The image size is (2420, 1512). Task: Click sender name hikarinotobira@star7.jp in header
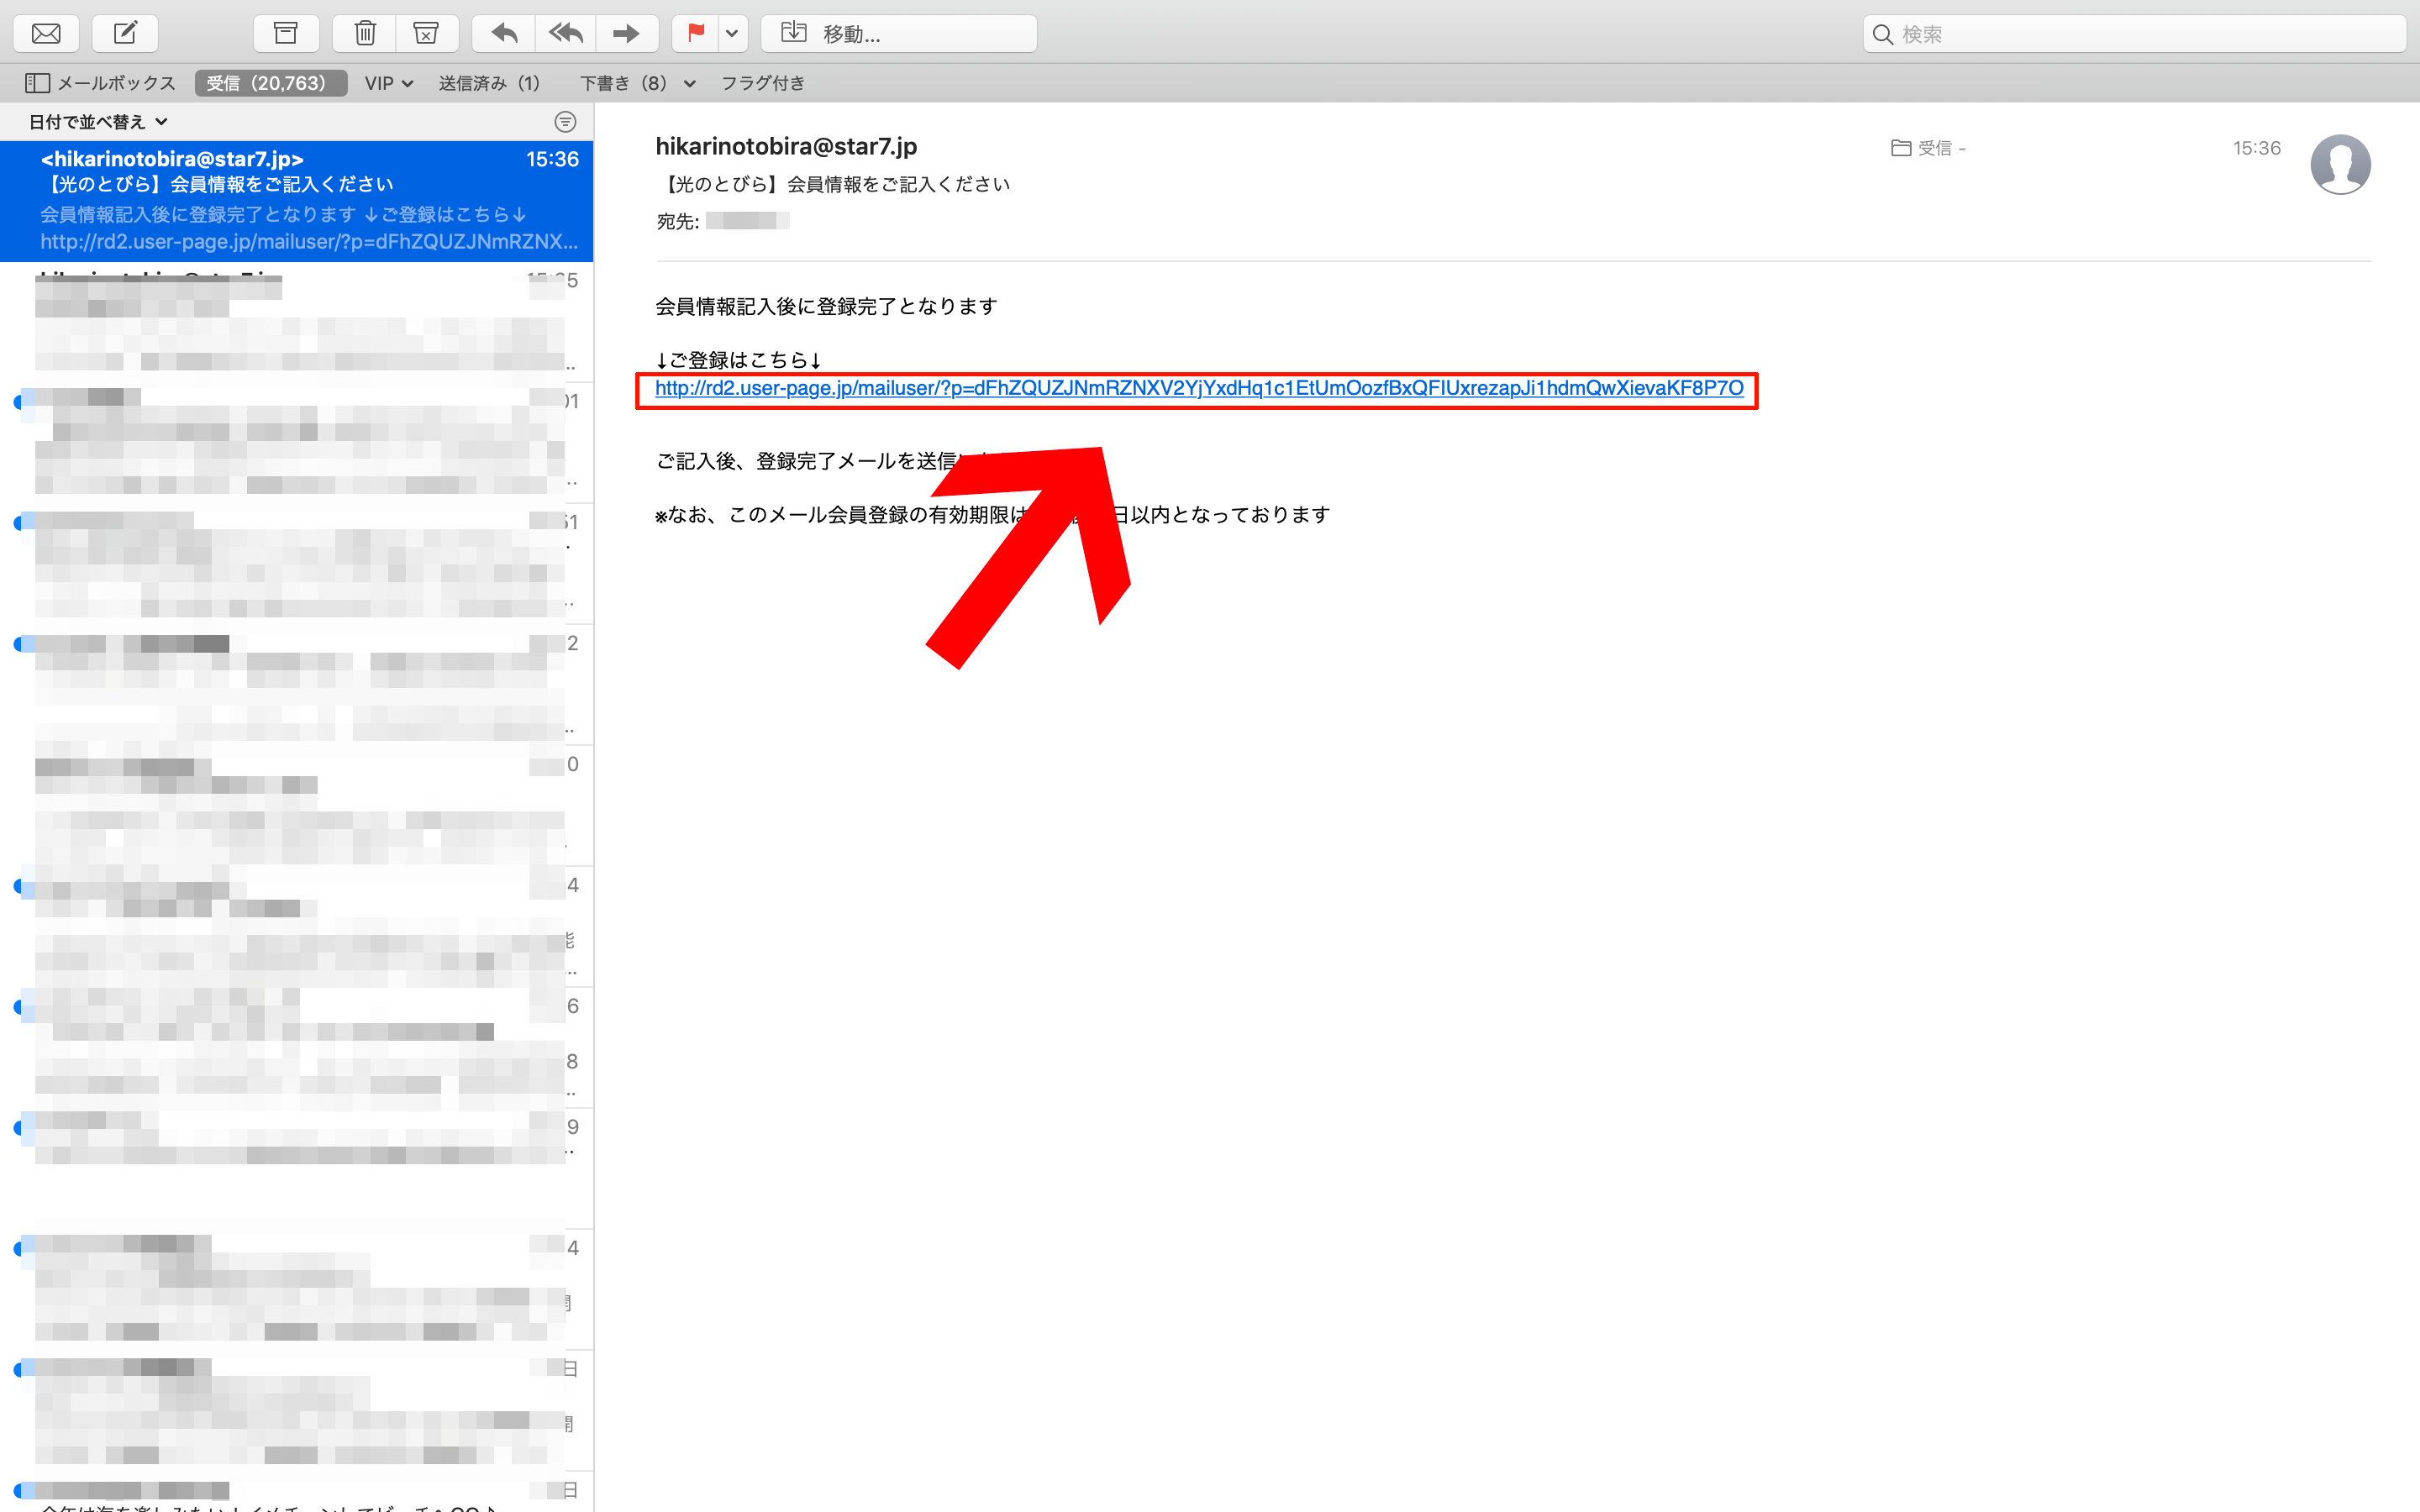click(x=786, y=146)
